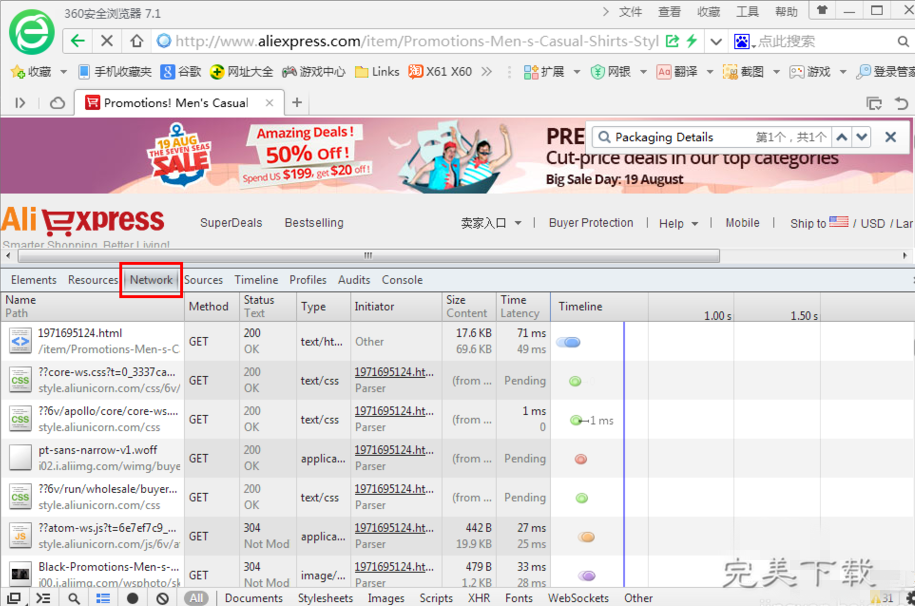Click the restore closed tab undo icon
The height and width of the screenshot is (606, 915).
[x=902, y=103]
